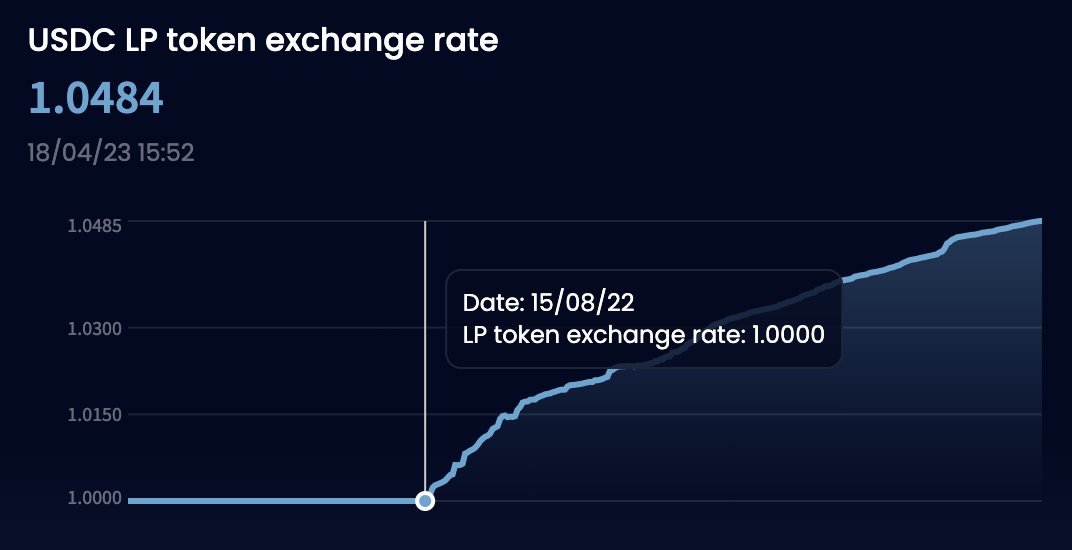Click the tooltip's "Date: 15/08/22" text
The image size is (1072, 550).
click(x=549, y=302)
